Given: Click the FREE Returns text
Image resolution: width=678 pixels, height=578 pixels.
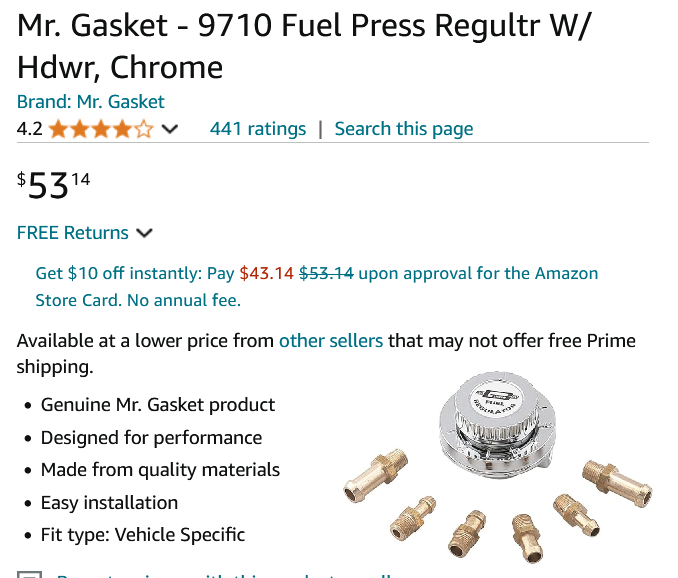Looking at the screenshot, I should 73,233.
